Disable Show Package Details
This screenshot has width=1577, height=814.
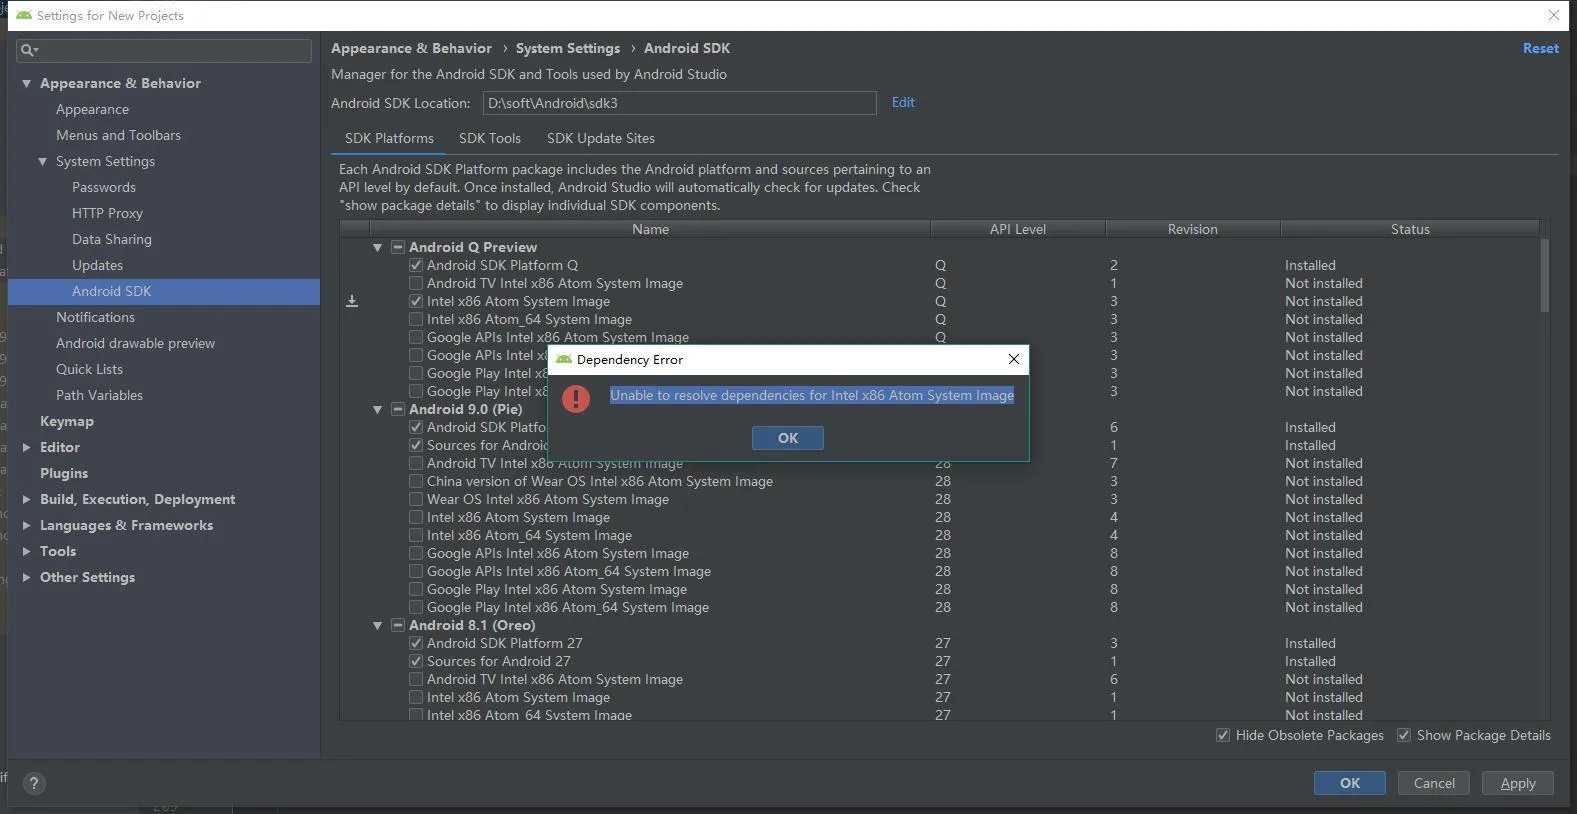tap(1404, 735)
